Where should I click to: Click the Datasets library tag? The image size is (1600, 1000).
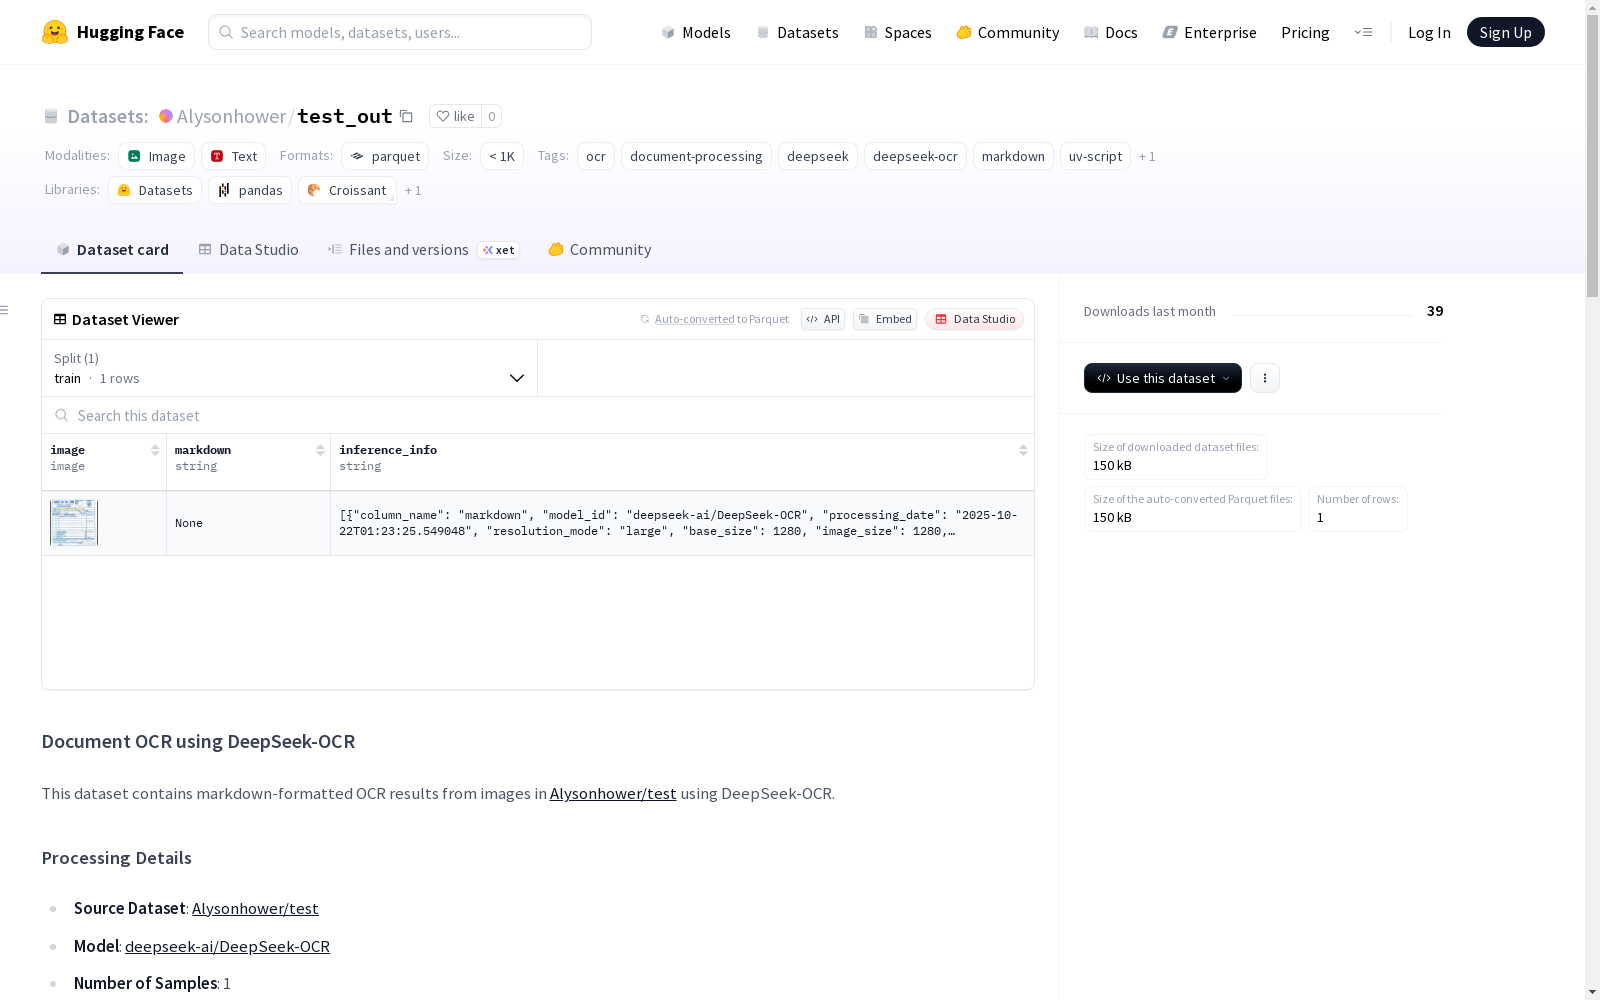coord(155,190)
